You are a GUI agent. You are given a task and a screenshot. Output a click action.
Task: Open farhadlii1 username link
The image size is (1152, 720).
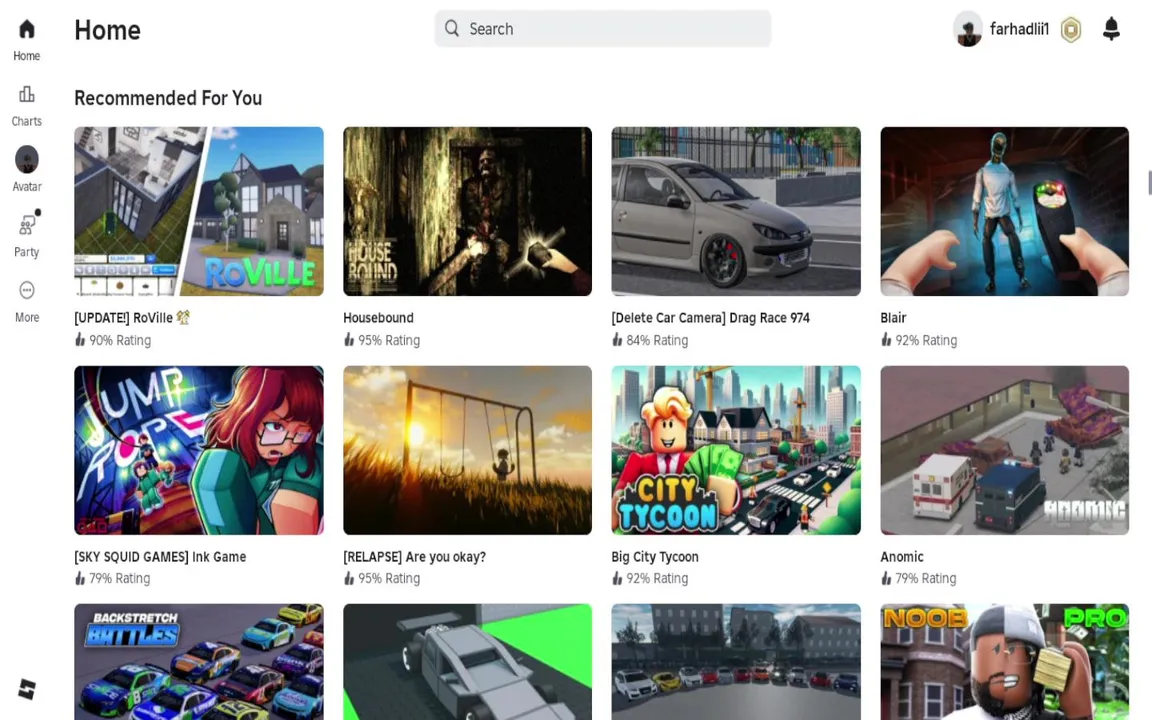1019,29
